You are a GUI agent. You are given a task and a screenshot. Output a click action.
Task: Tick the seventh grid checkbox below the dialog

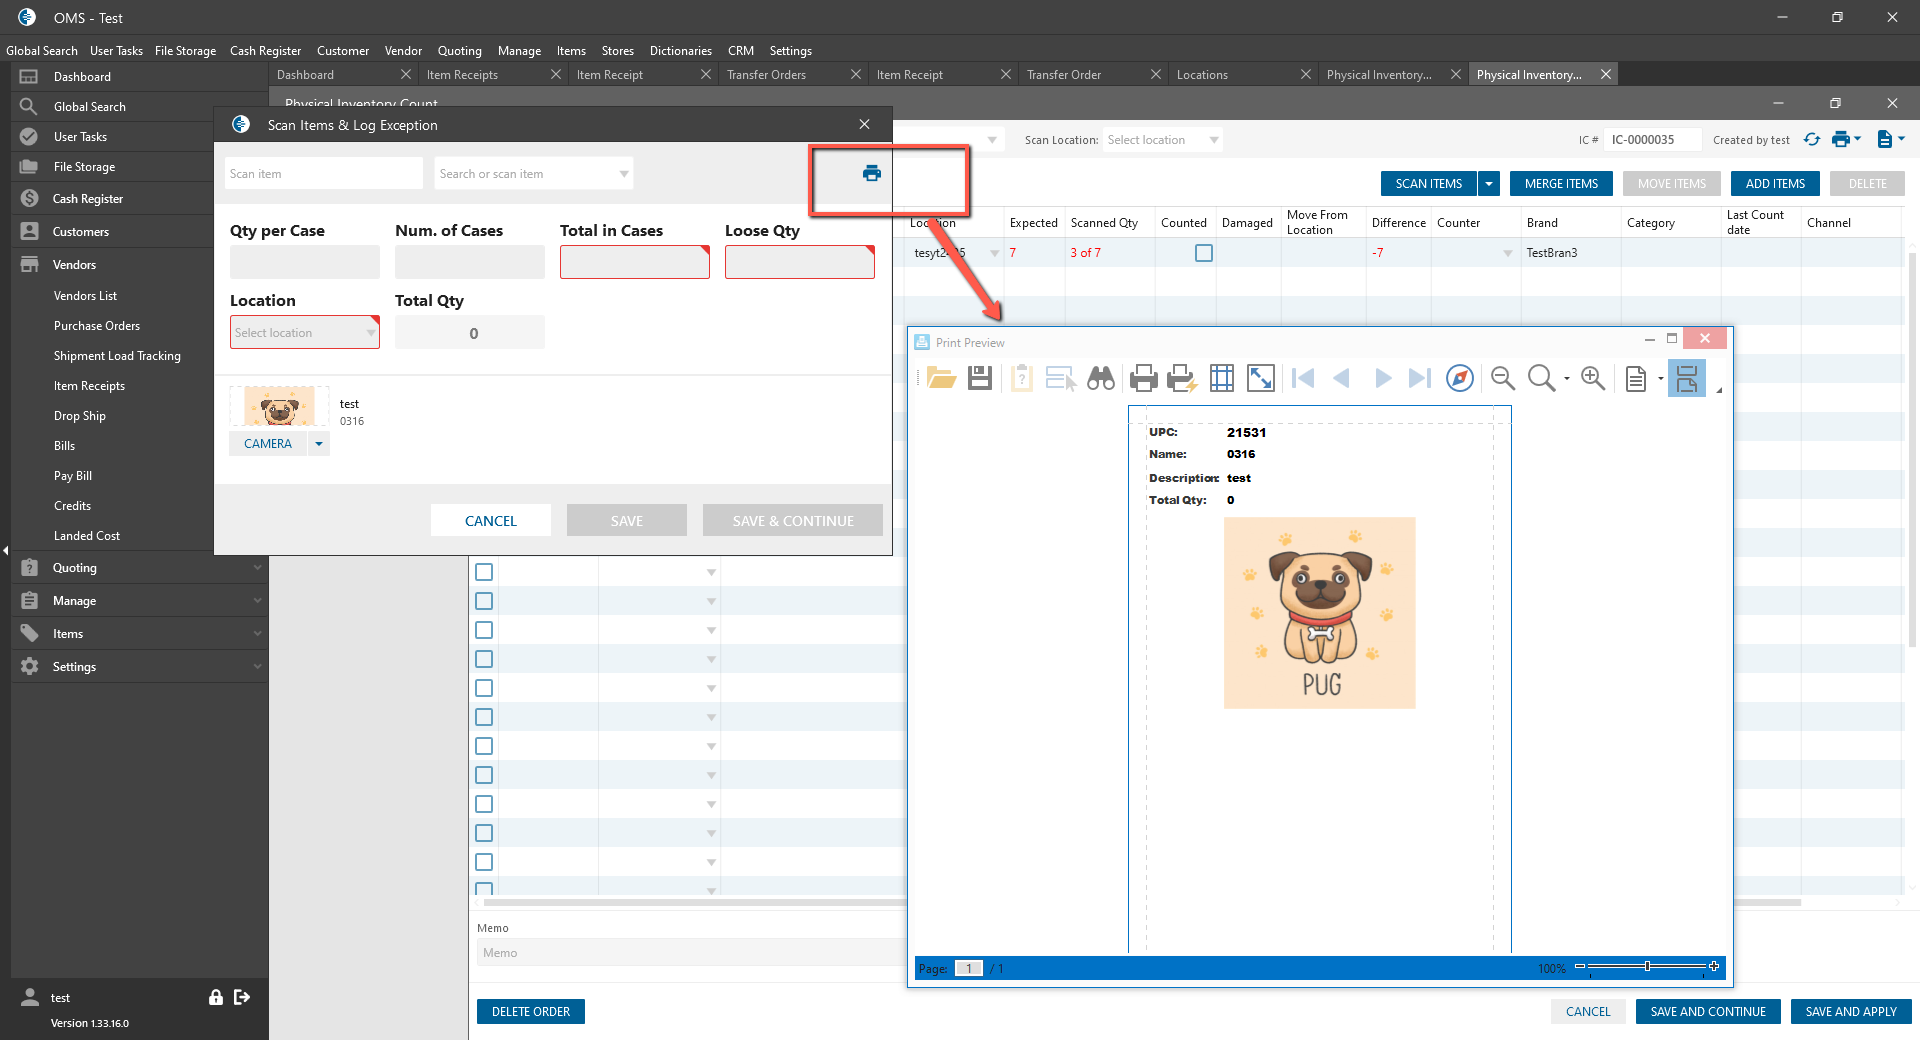pos(484,746)
